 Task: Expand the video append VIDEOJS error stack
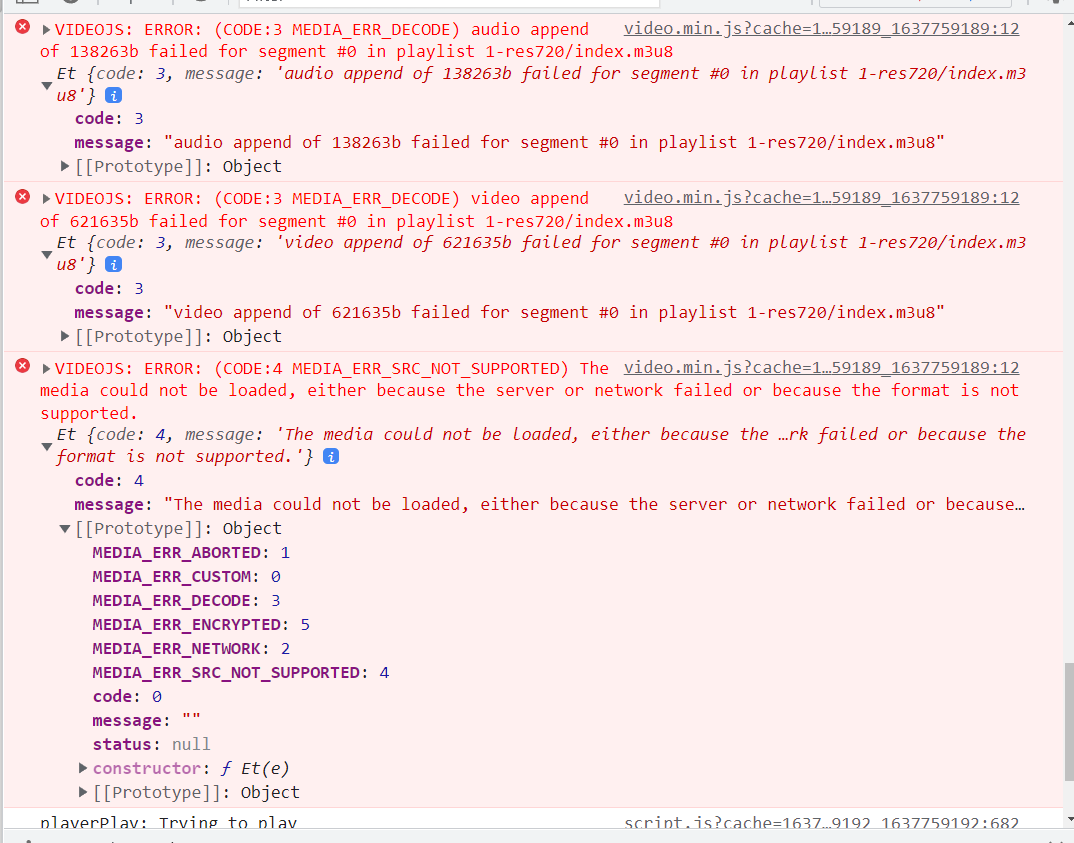tap(46, 199)
